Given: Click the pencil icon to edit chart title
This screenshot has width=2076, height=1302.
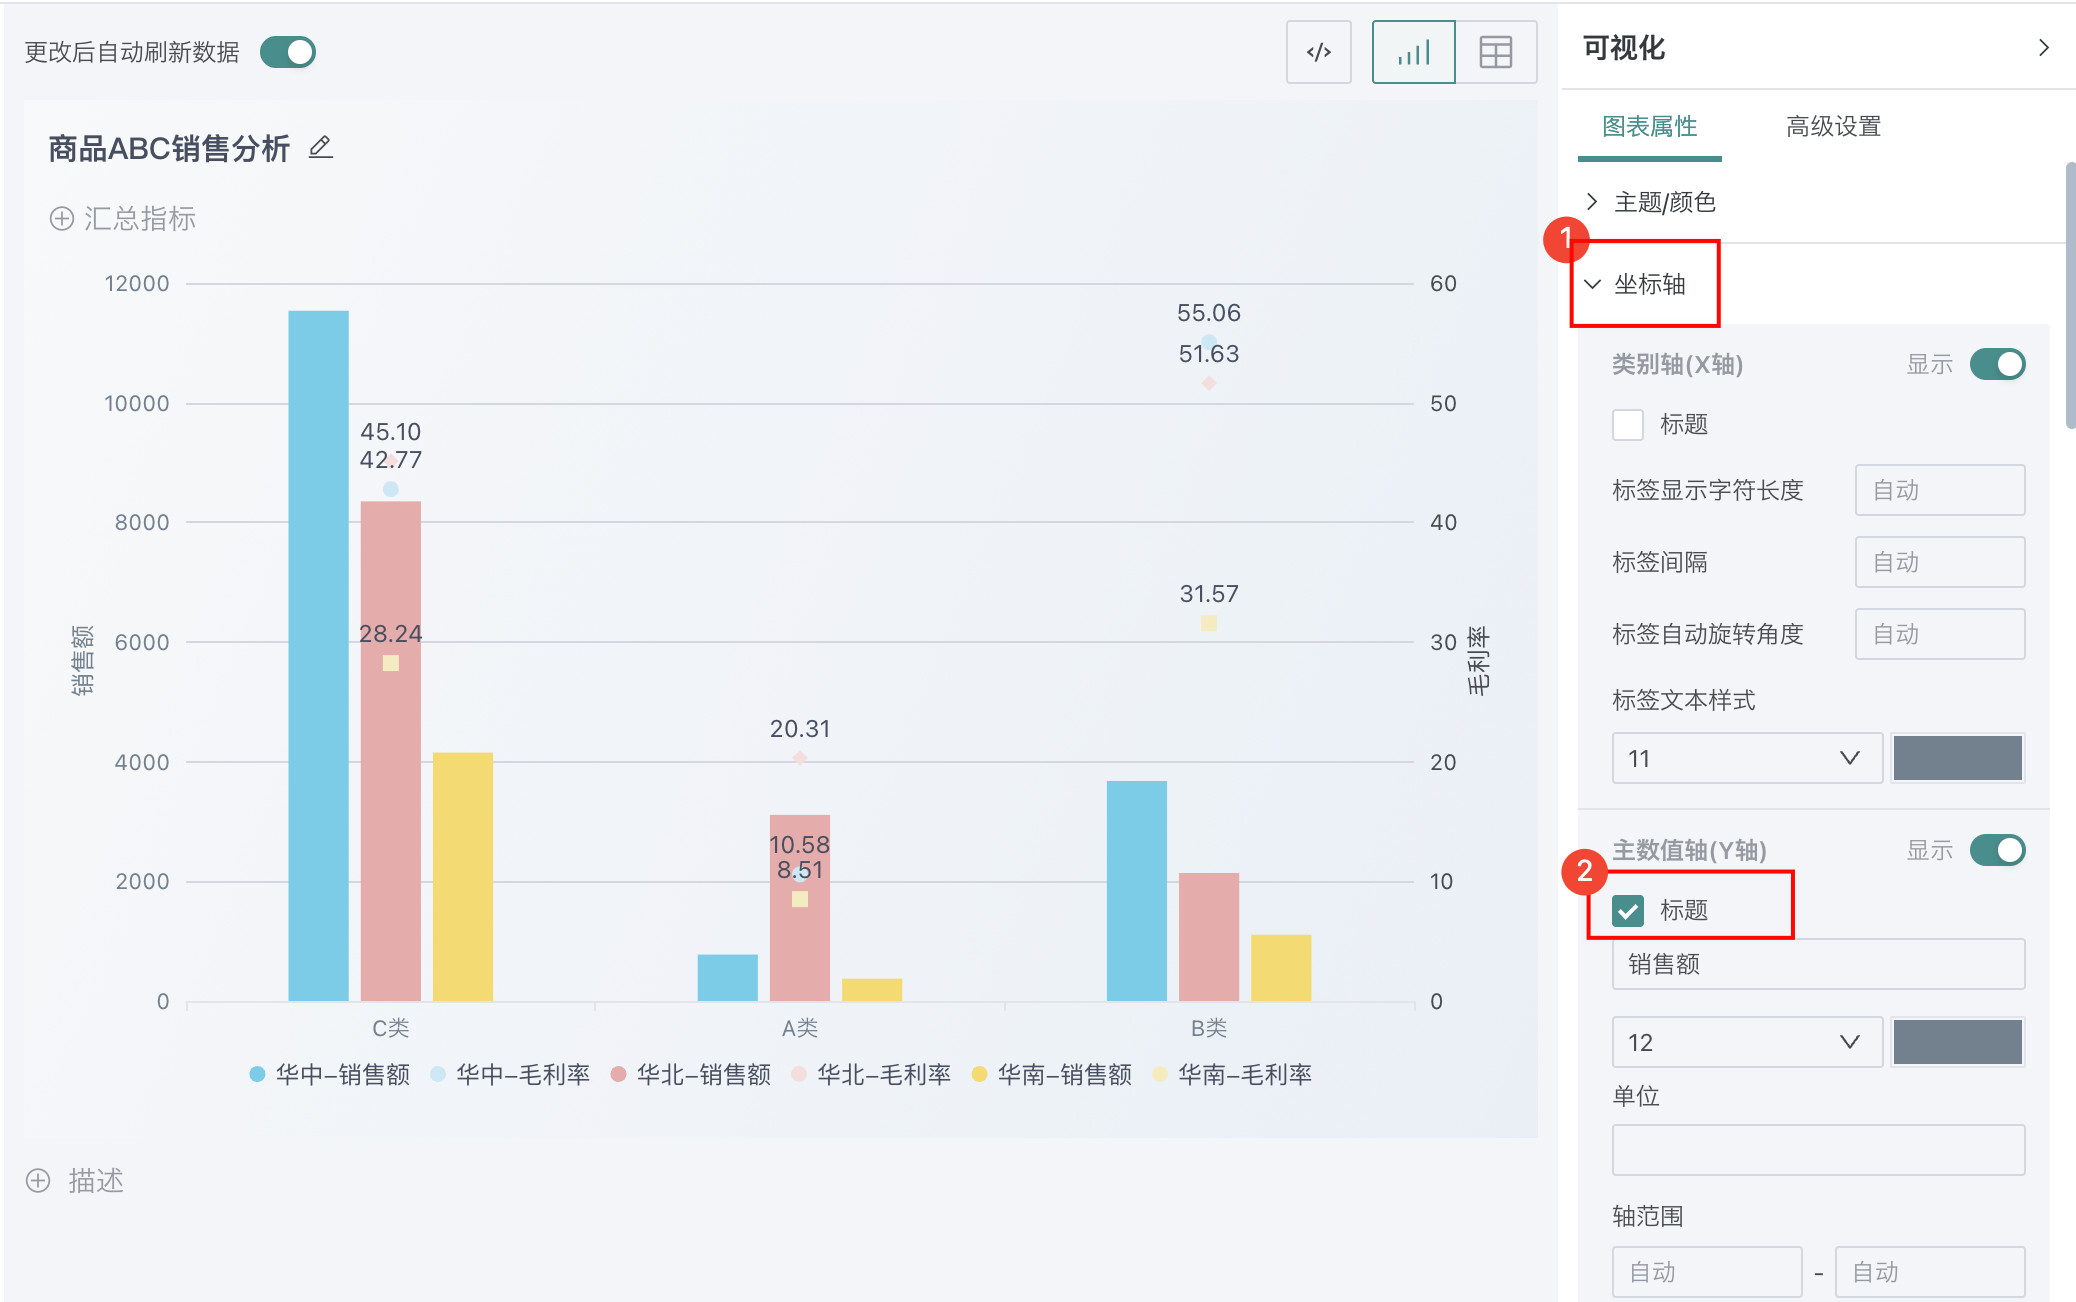Looking at the screenshot, I should pyautogui.click(x=320, y=148).
